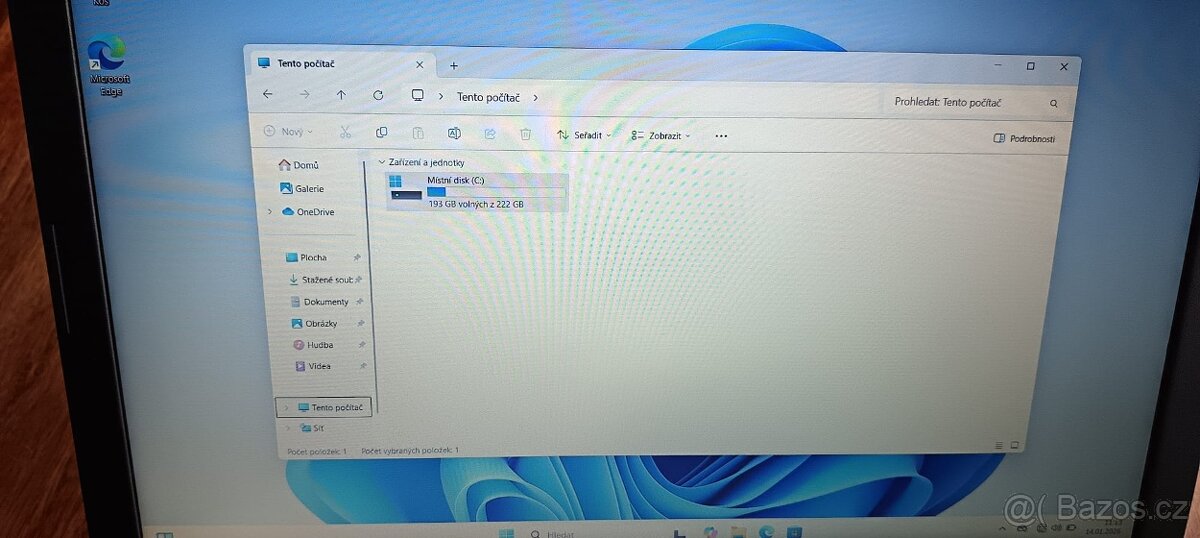
Task: Open Windows Start button on taskbar
Action: pos(506,533)
